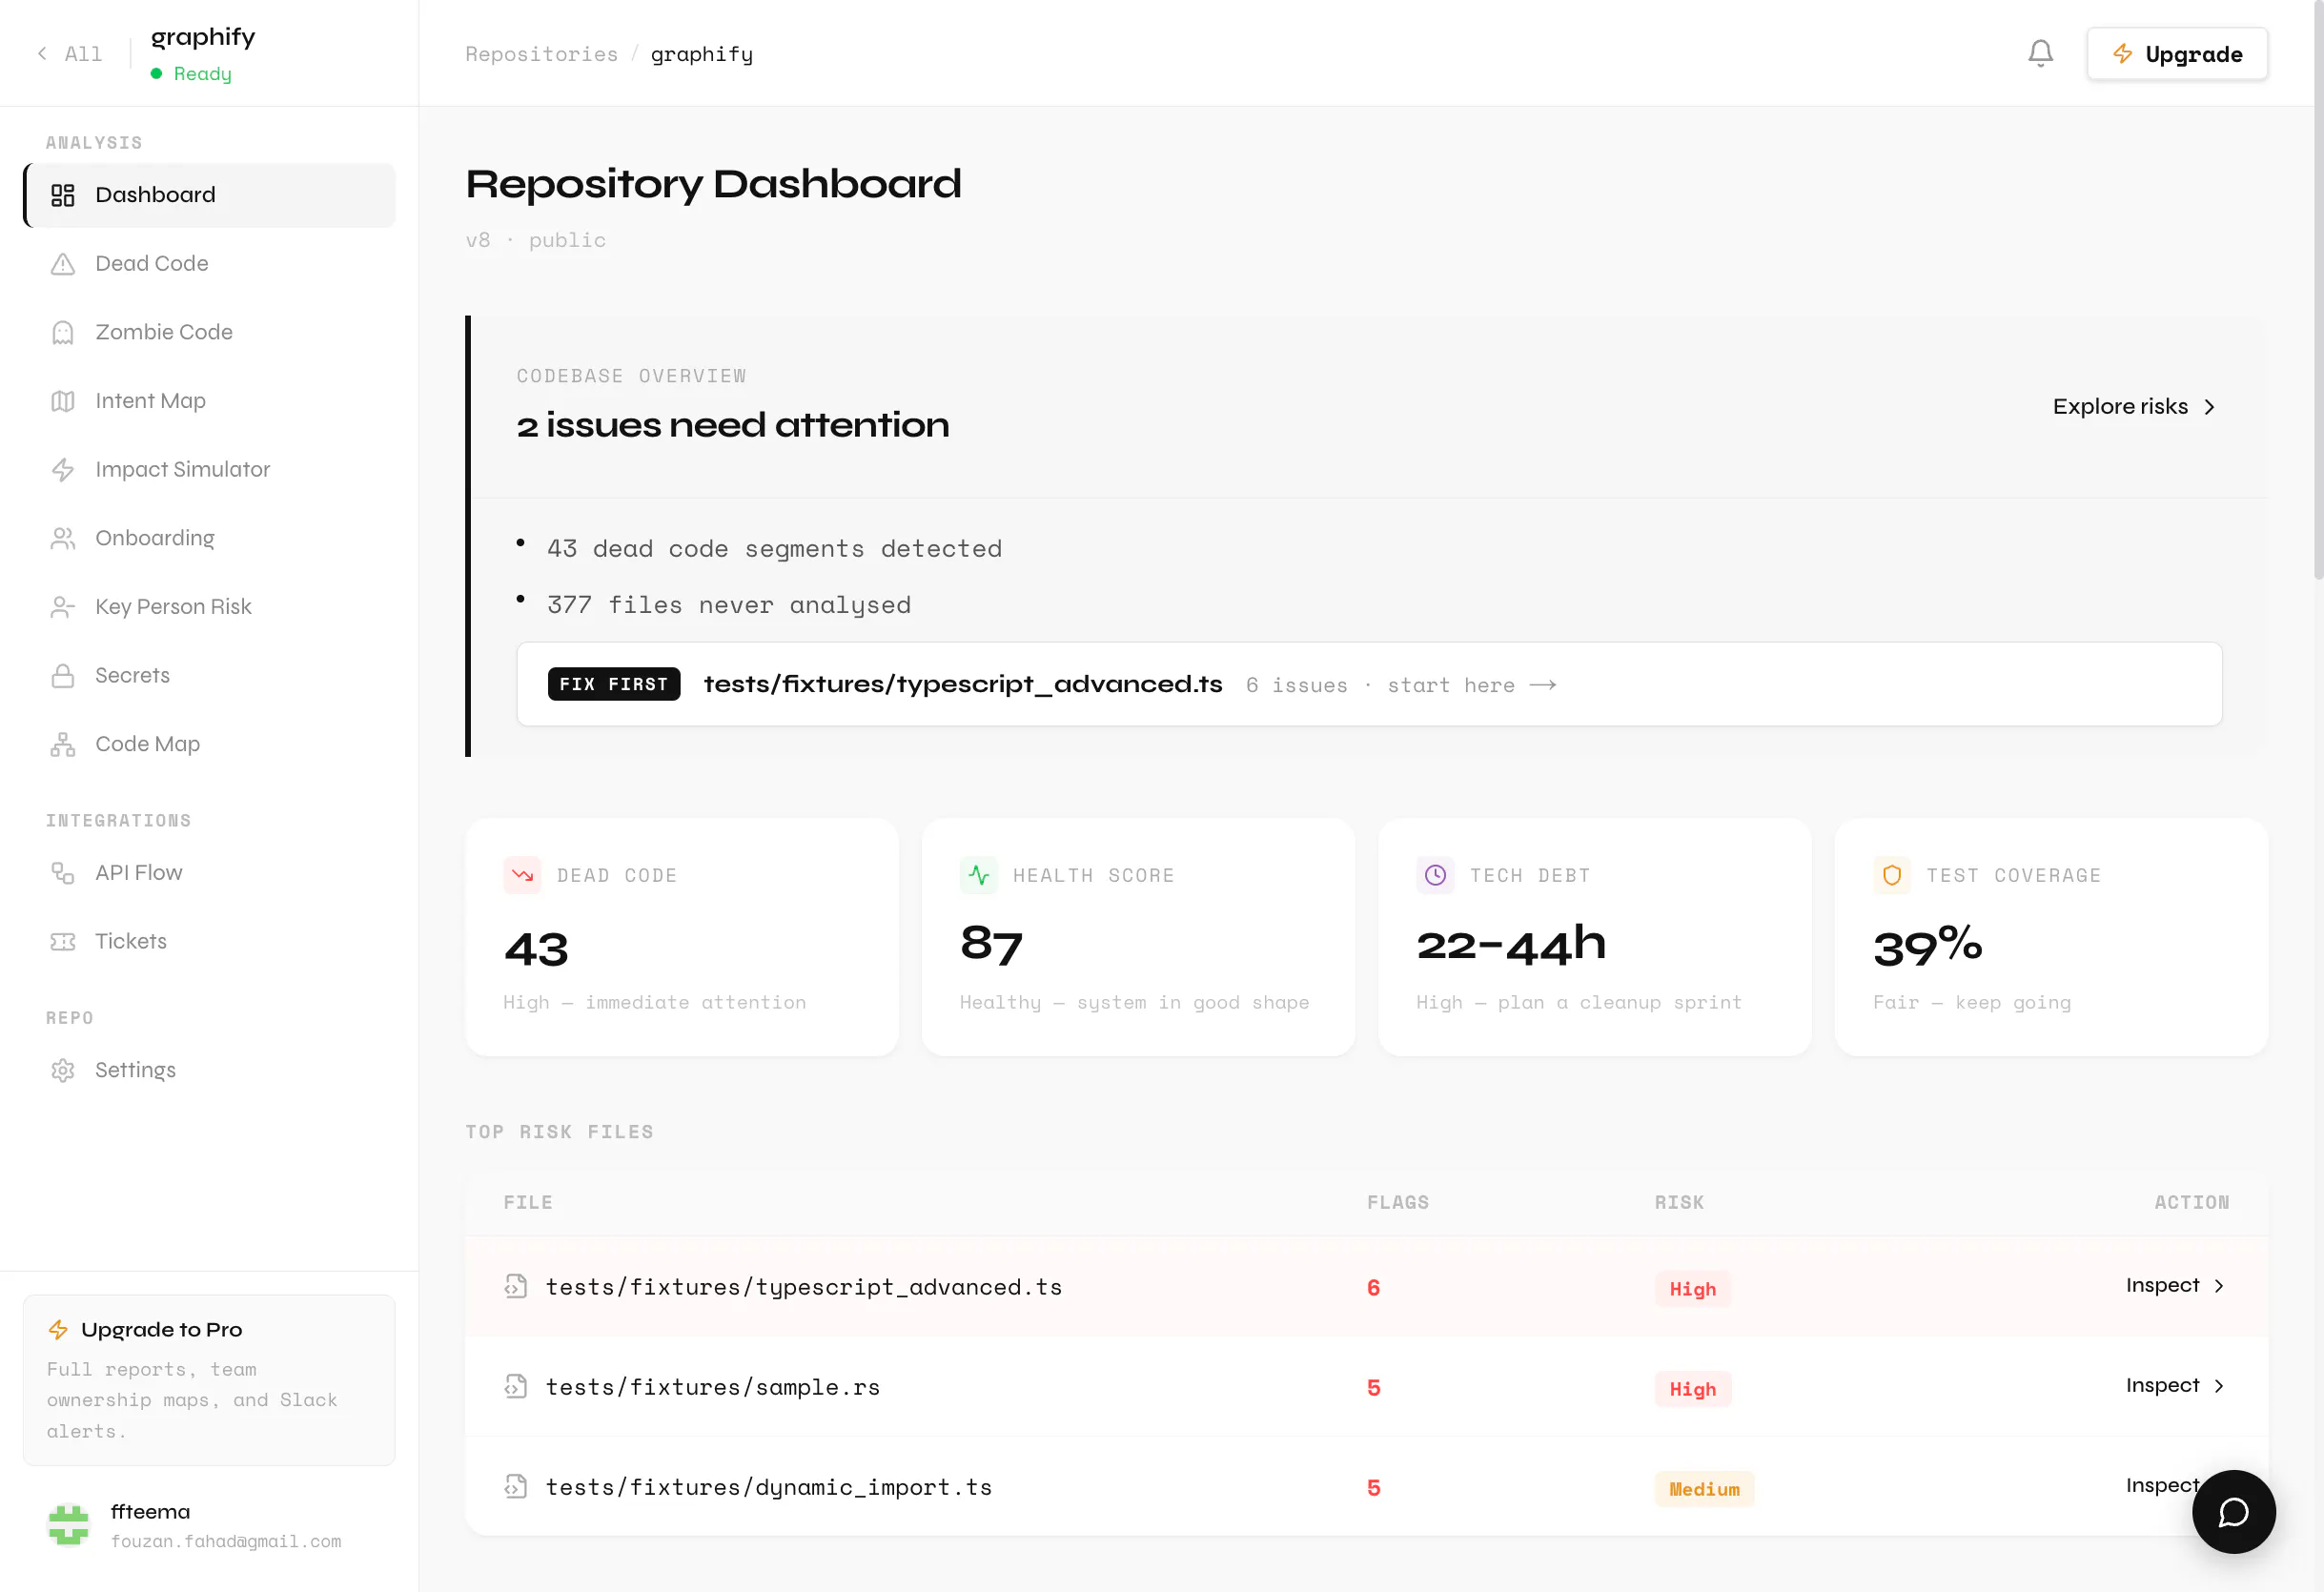Click the API Flow icon
The width and height of the screenshot is (2324, 1592).
coord(63,873)
